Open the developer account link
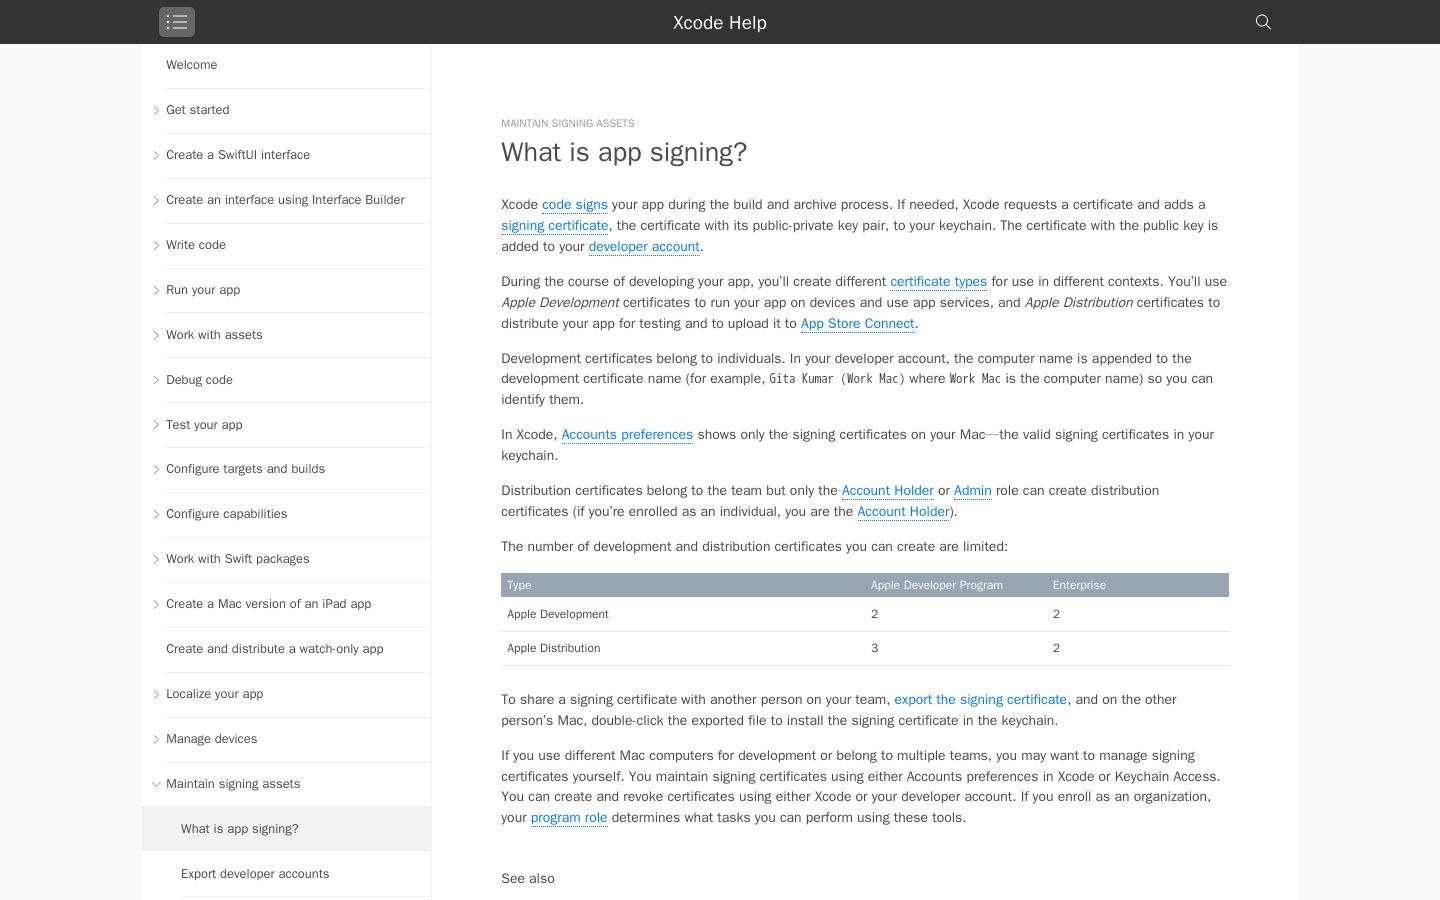This screenshot has width=1440, height=900. click(x=644, y=247)
